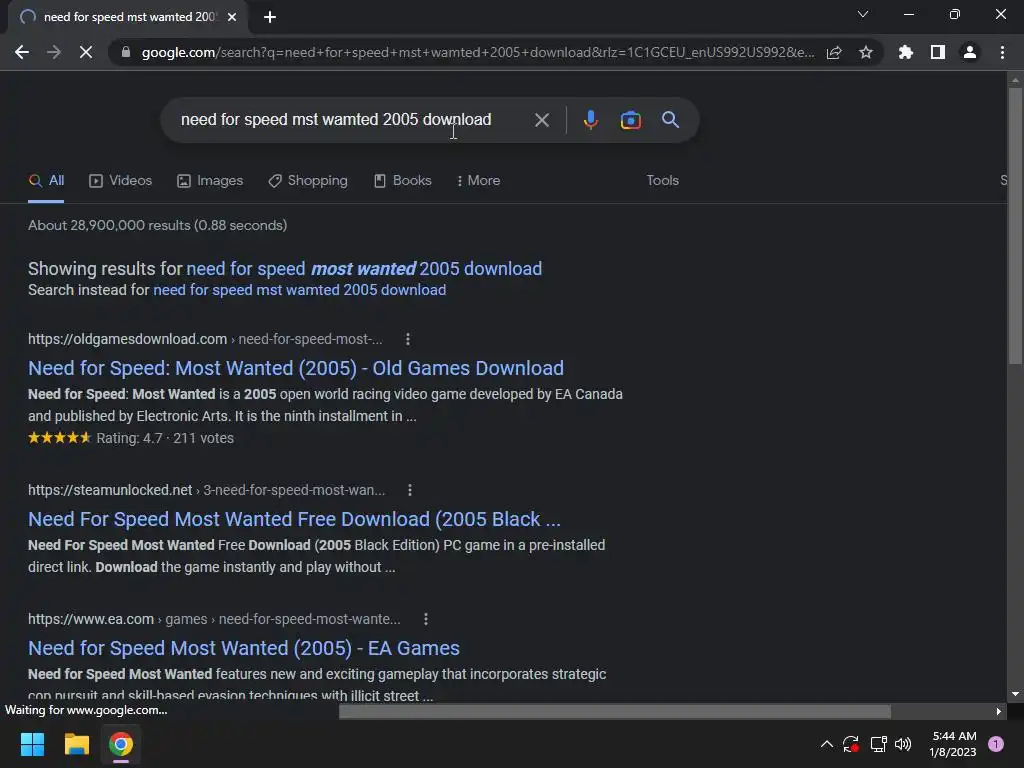Click the scroll-down arrow of vertical scrollbar
The height and width of the screenshot is (768, 1024).
click(x=1015, y=694)
